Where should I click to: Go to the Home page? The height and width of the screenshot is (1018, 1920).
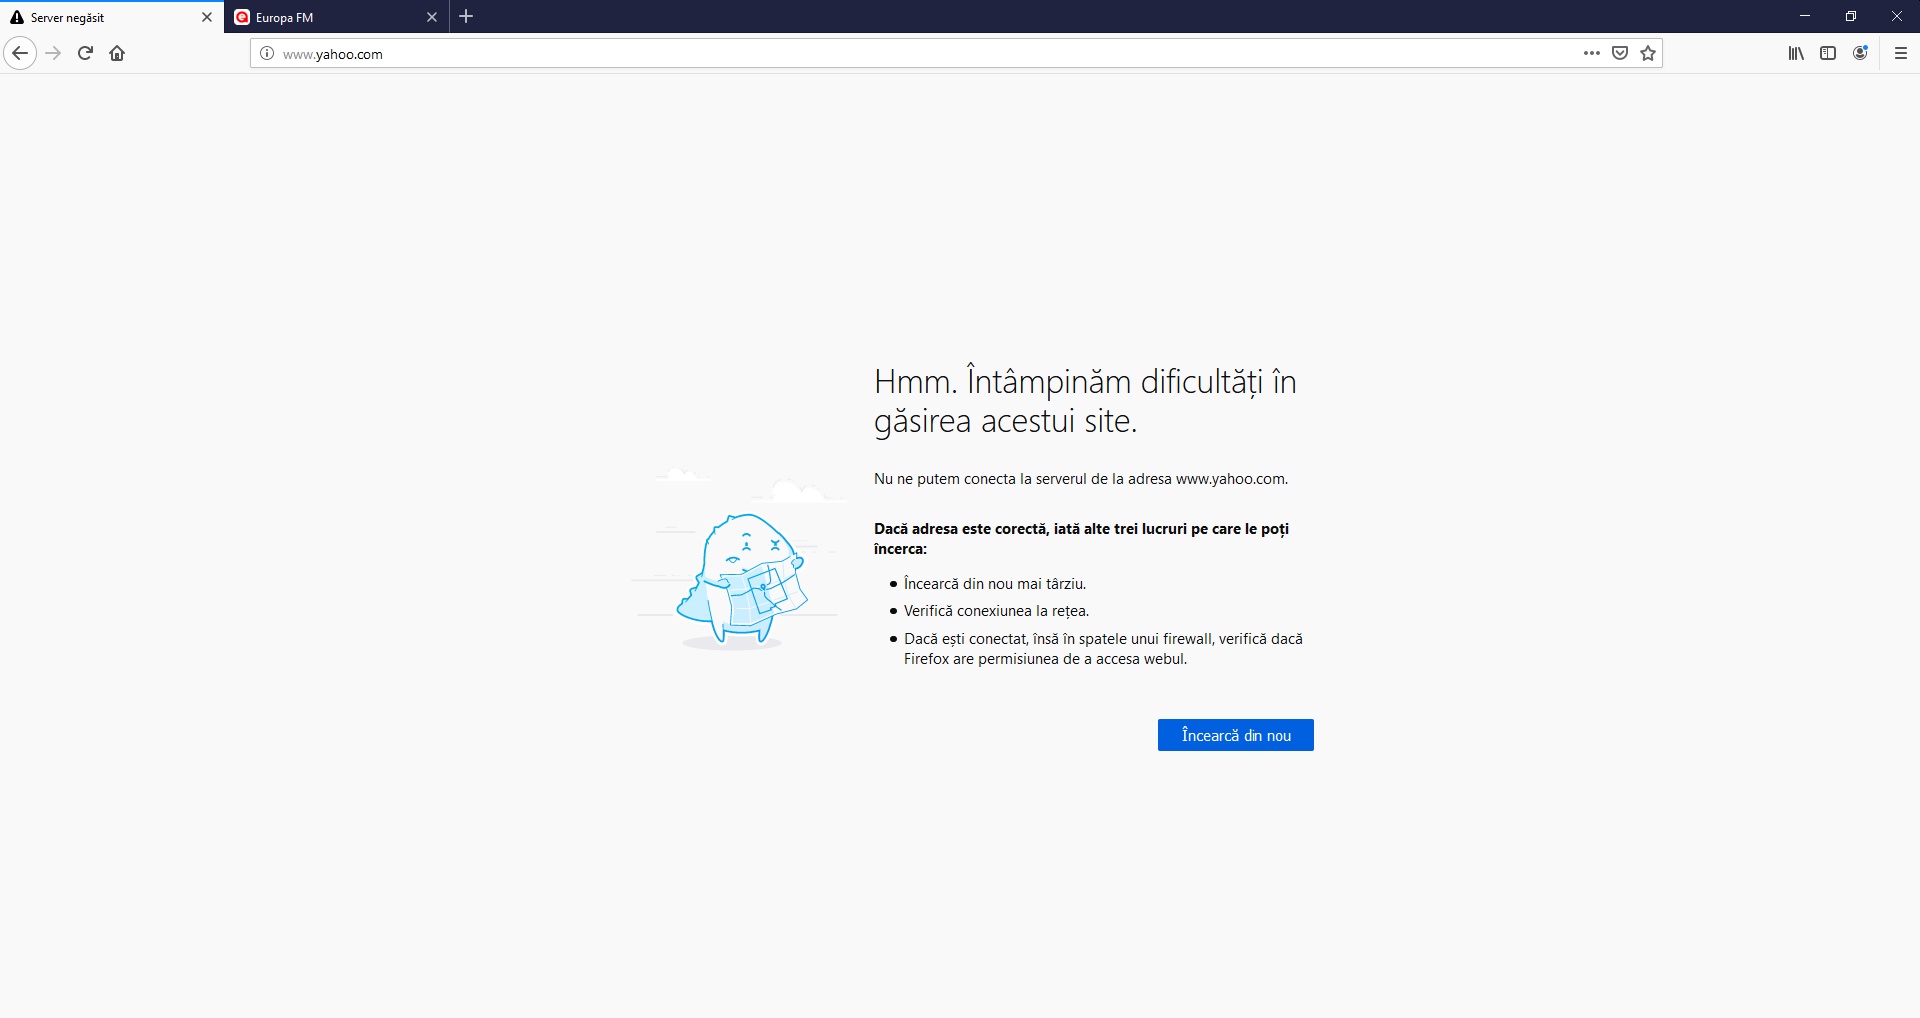point(117,53)
